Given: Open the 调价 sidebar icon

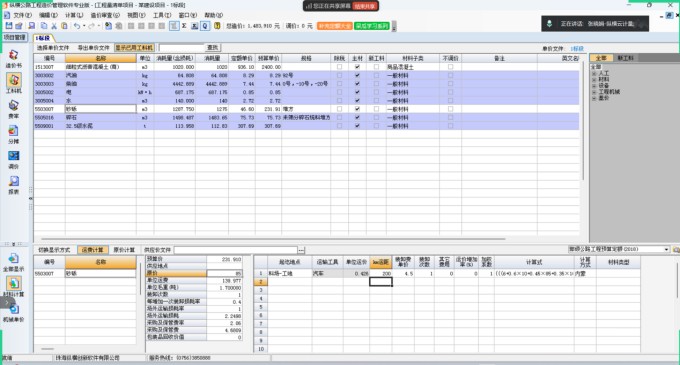Looking at the screenshot, I should tap(13, 159).
